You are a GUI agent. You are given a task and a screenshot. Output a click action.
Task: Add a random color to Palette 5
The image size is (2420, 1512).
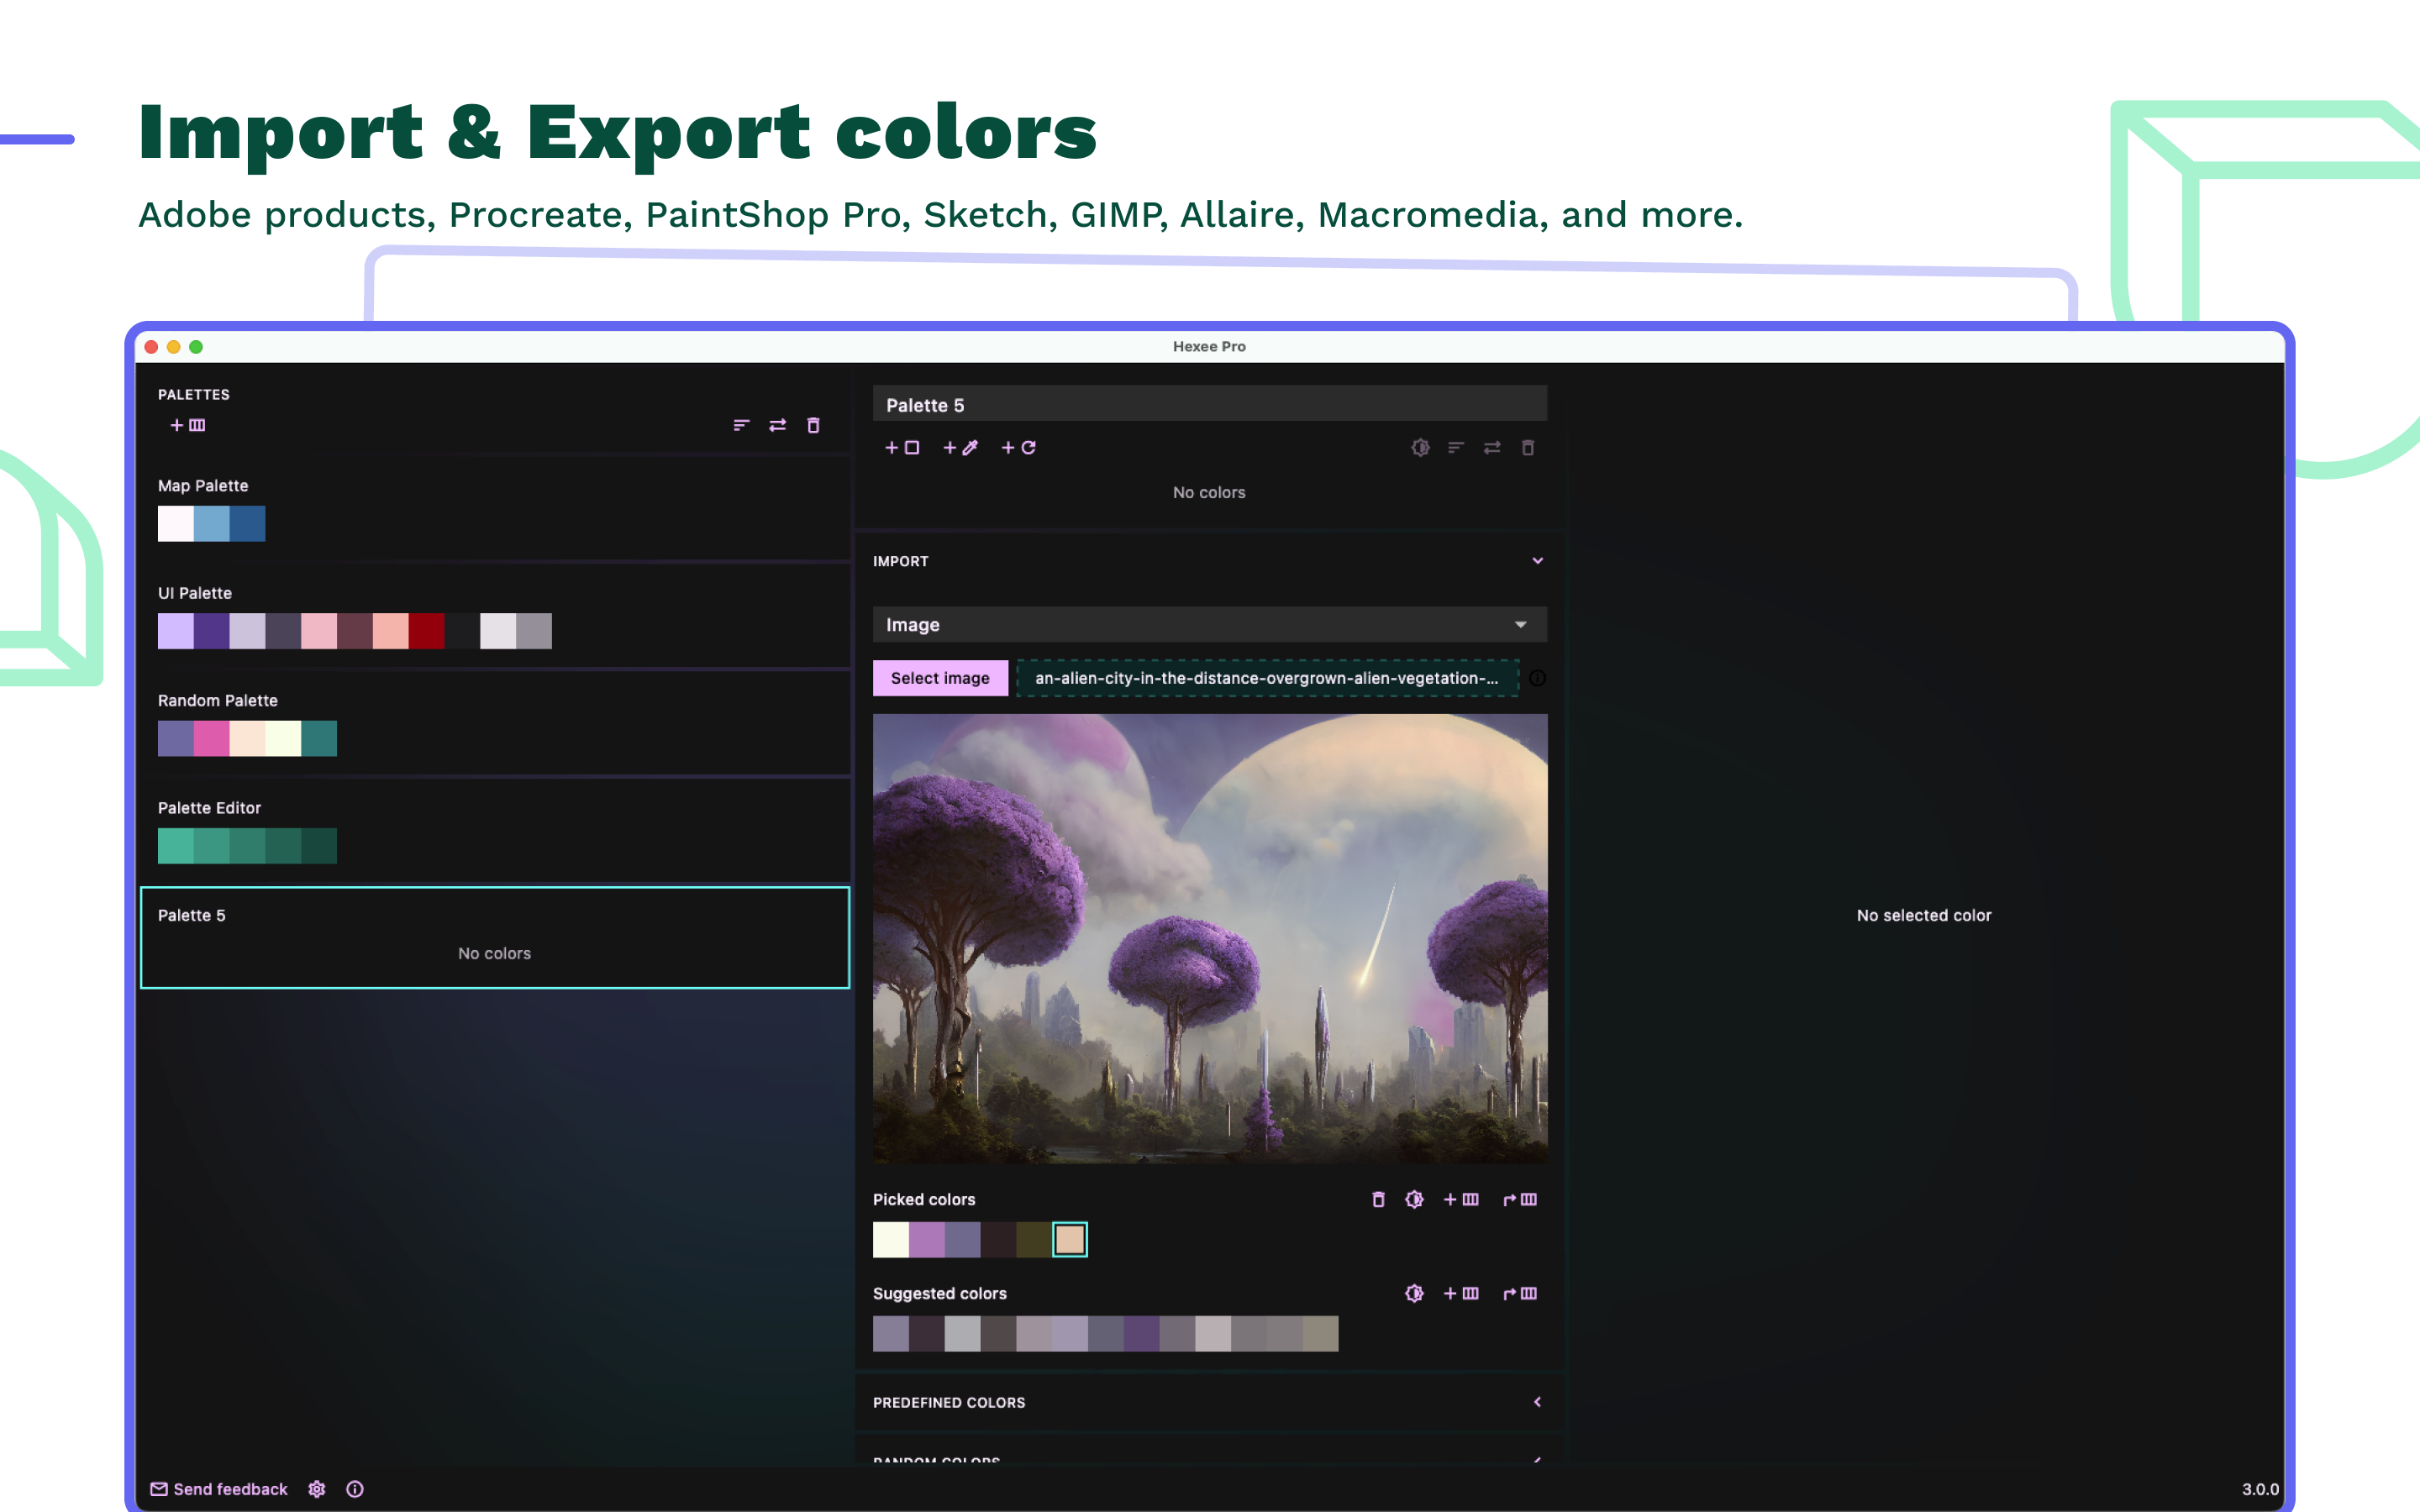[1018, 448]
